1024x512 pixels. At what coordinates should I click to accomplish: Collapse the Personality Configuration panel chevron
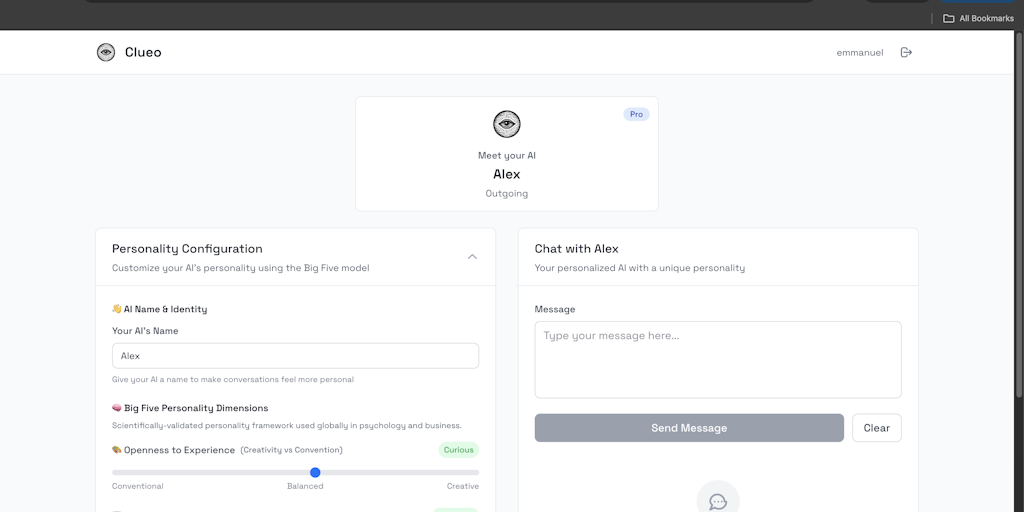[472, 257]
